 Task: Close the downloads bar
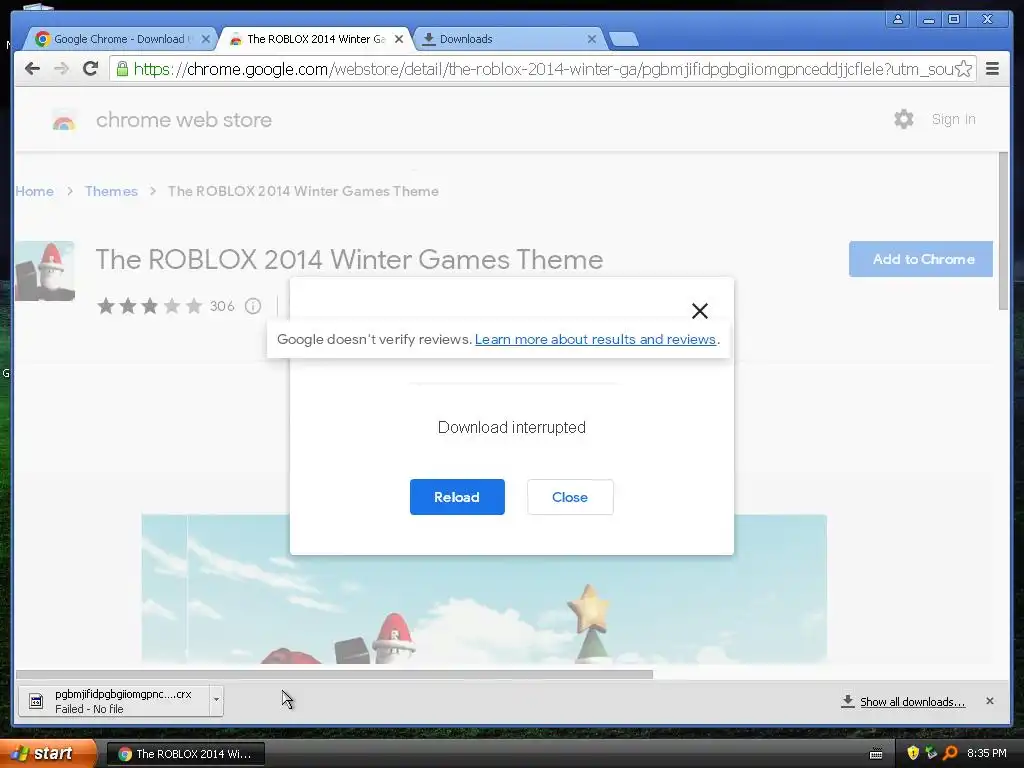[990, 701]
